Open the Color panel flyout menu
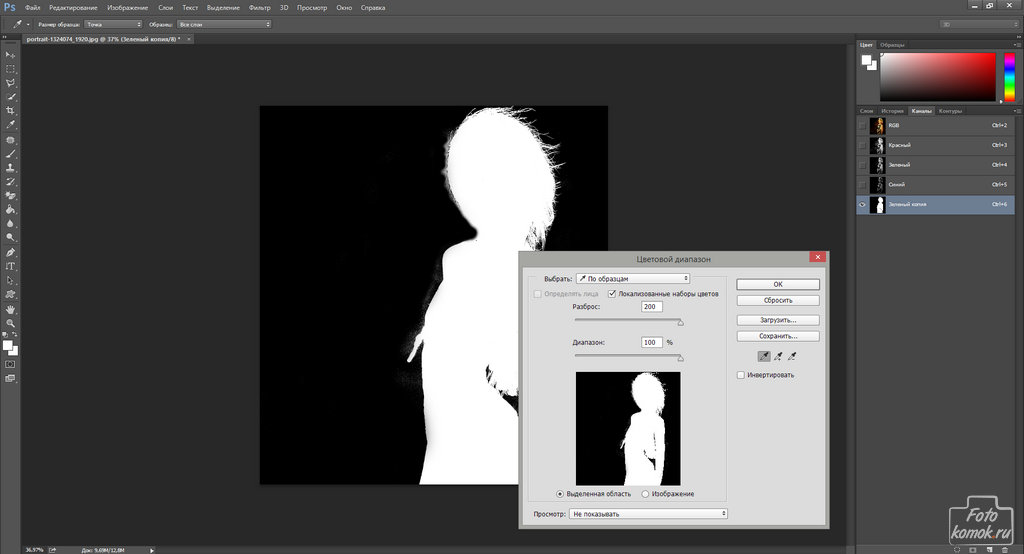This screenshot has width=1024, height=554. point(1016,45)
